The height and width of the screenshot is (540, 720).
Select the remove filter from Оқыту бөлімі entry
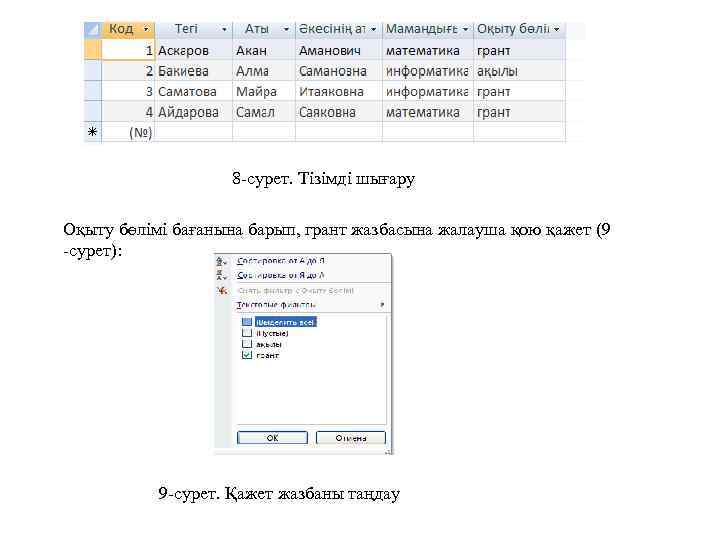(296, 291)
